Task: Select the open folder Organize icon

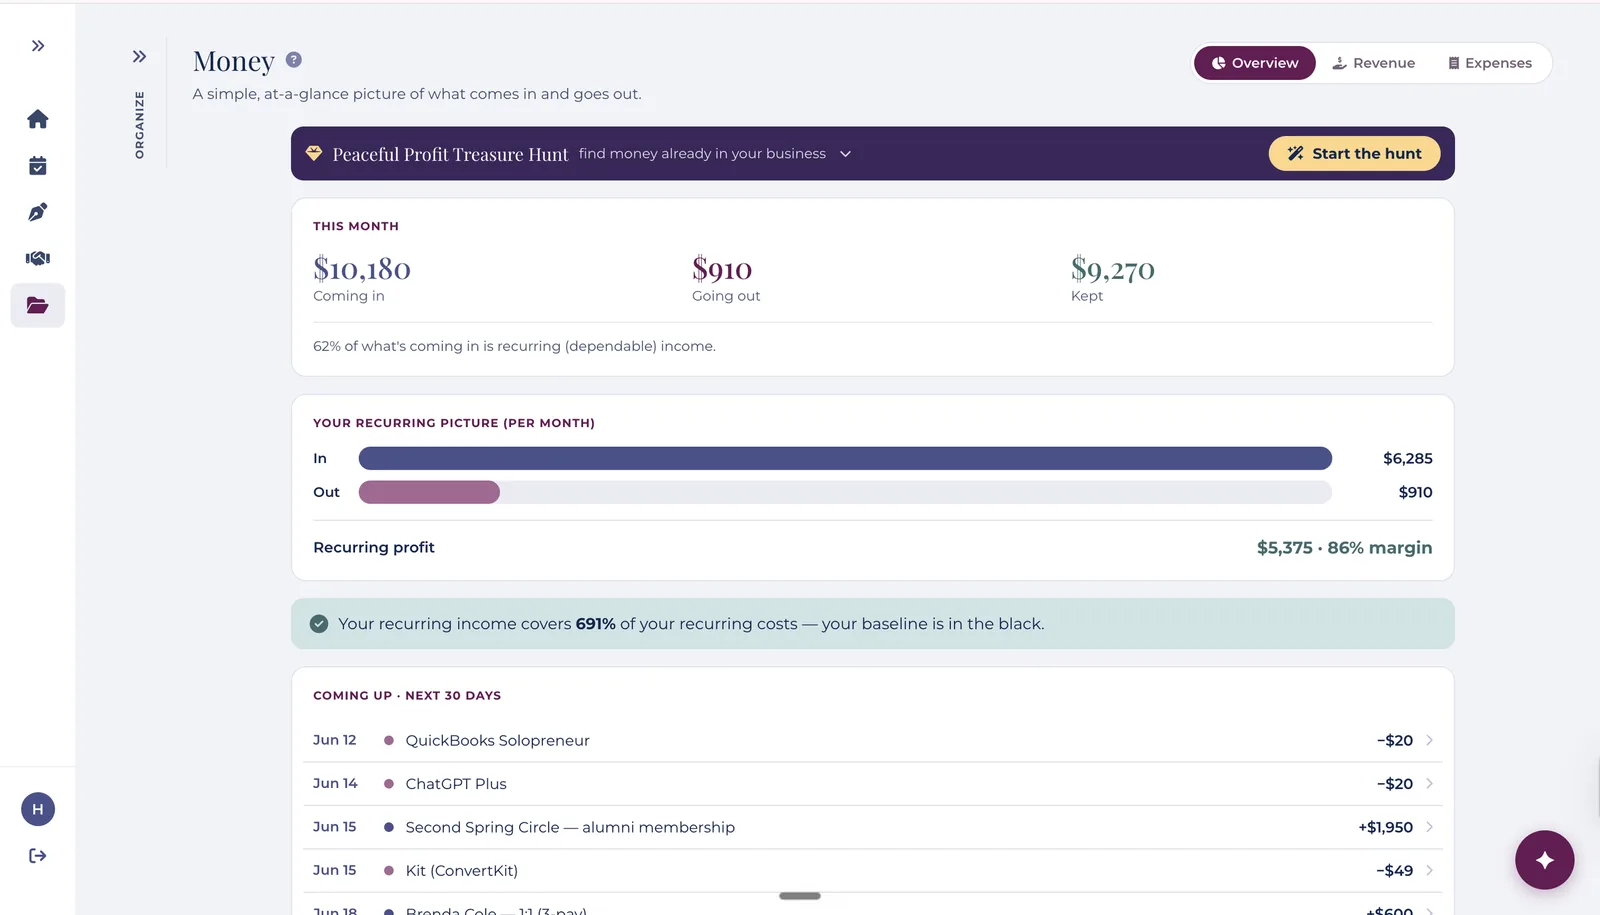Action: pos(38,305)
